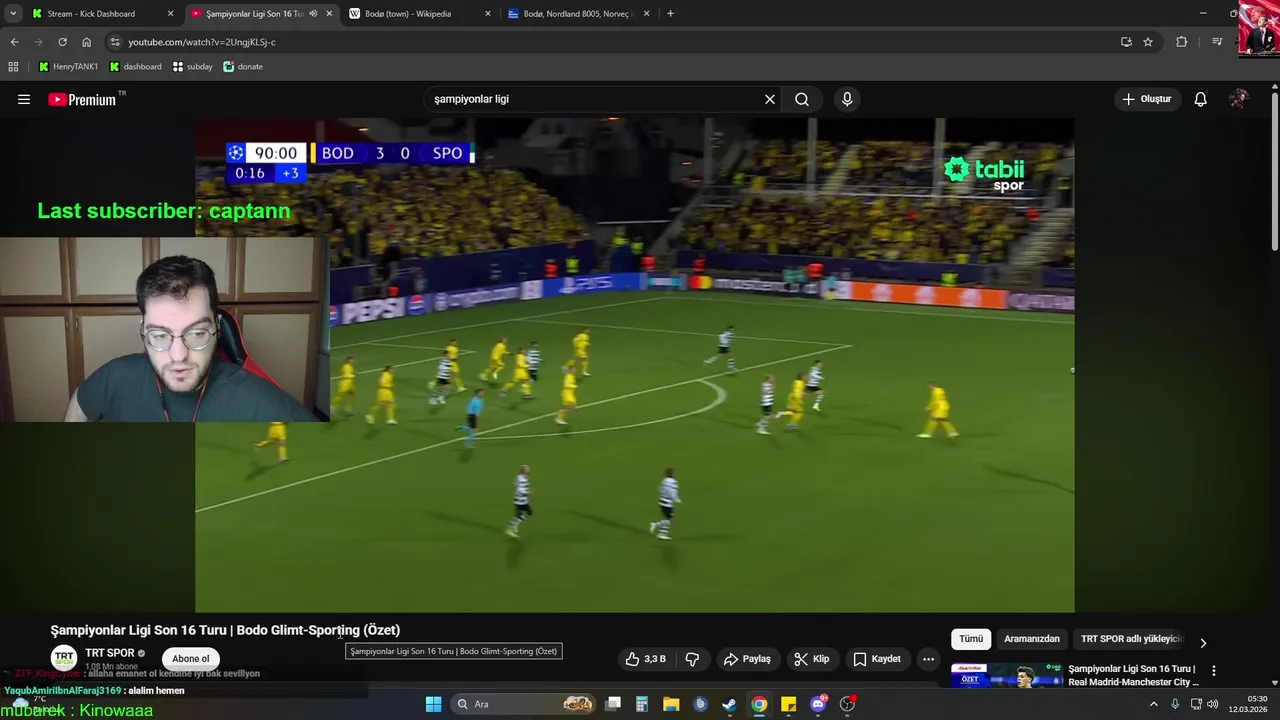Open the browser home page
Screen dimensions: 1280x720
pyautogui.click(x=86, y=42)
